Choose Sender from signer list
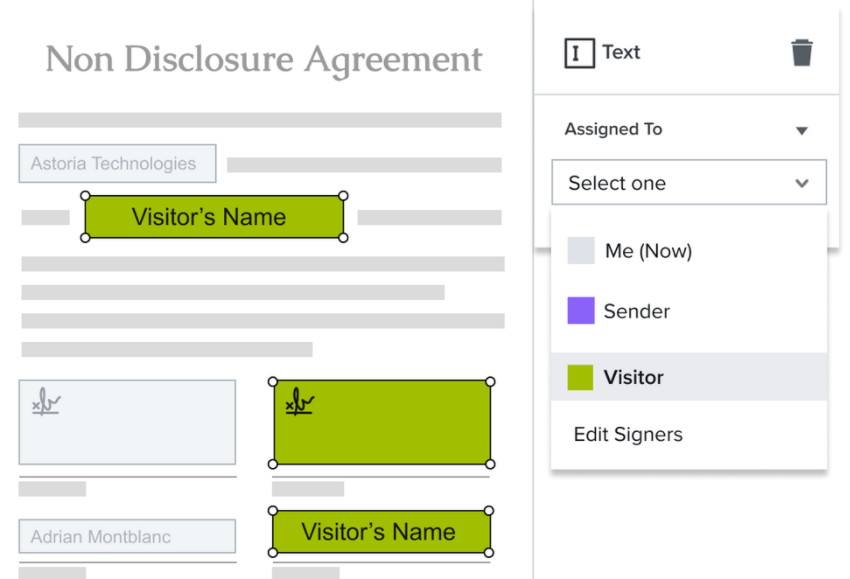Screen dimensions: 850x579 tap(636, 311)
